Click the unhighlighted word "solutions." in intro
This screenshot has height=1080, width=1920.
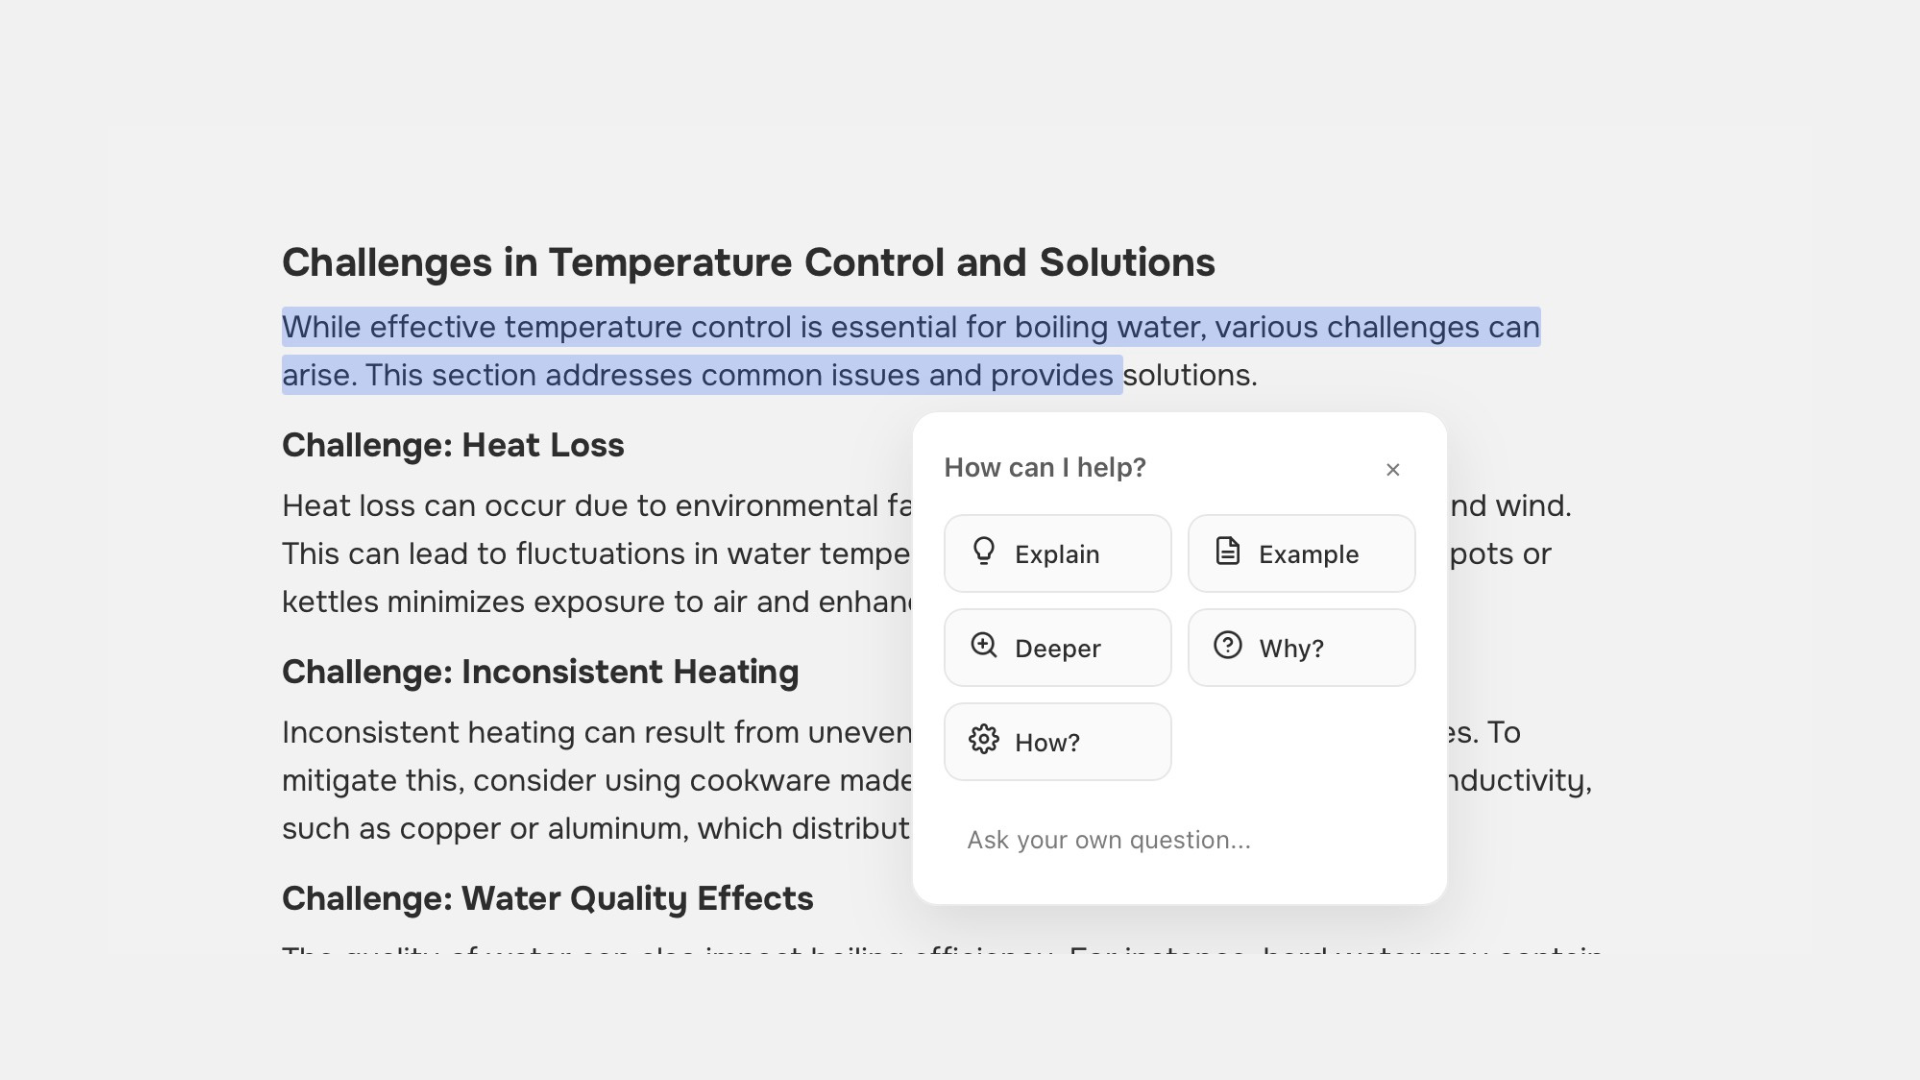pyautogui.click(x=1190, y=376)
